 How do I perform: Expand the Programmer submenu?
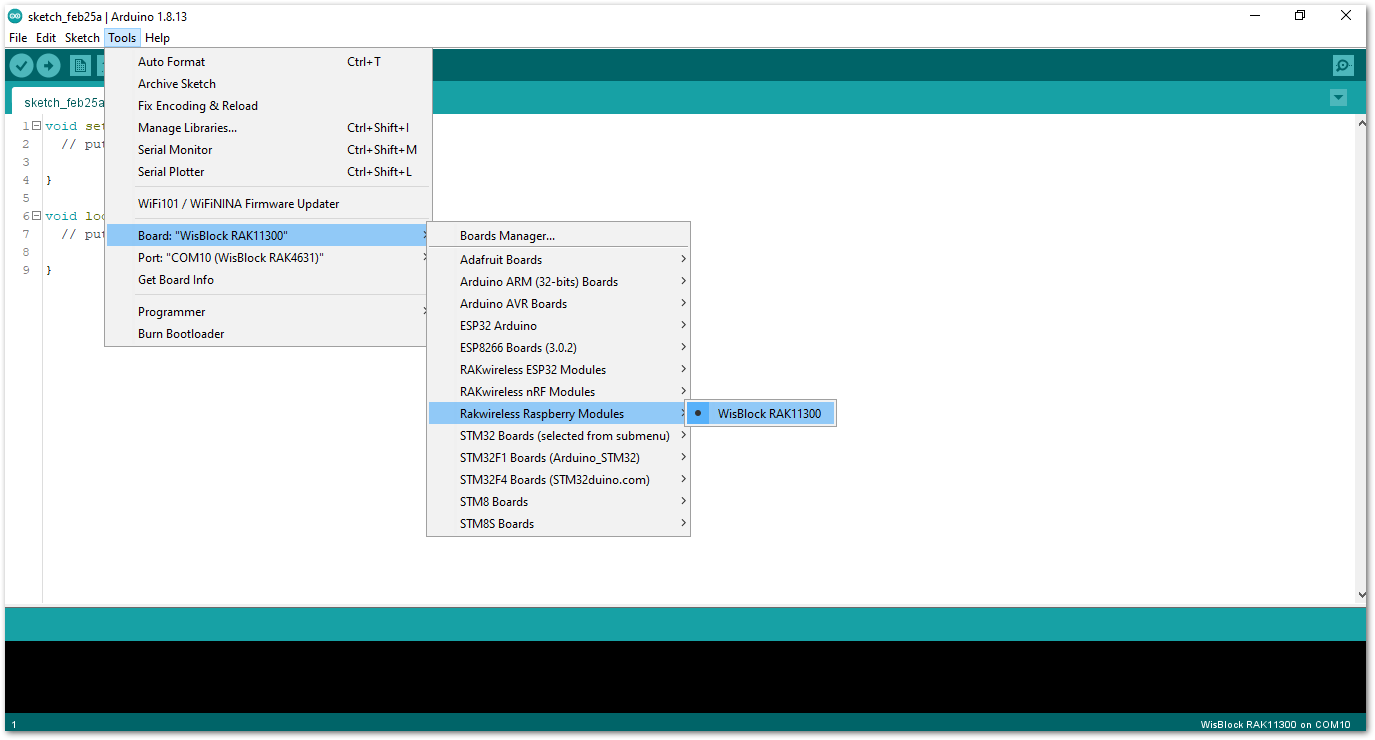[x=268, y=312]
